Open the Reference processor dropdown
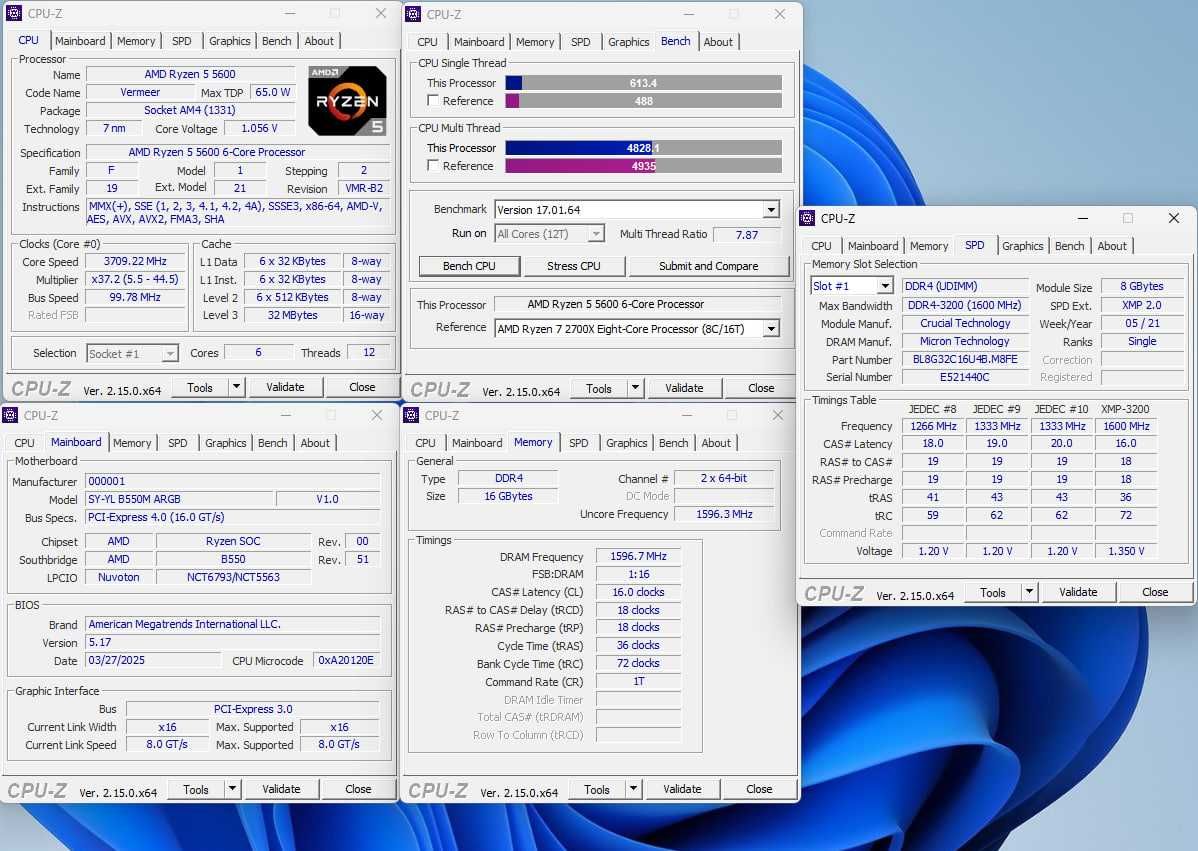This screenshot has width=1198, height=851. tap(771, 328)
